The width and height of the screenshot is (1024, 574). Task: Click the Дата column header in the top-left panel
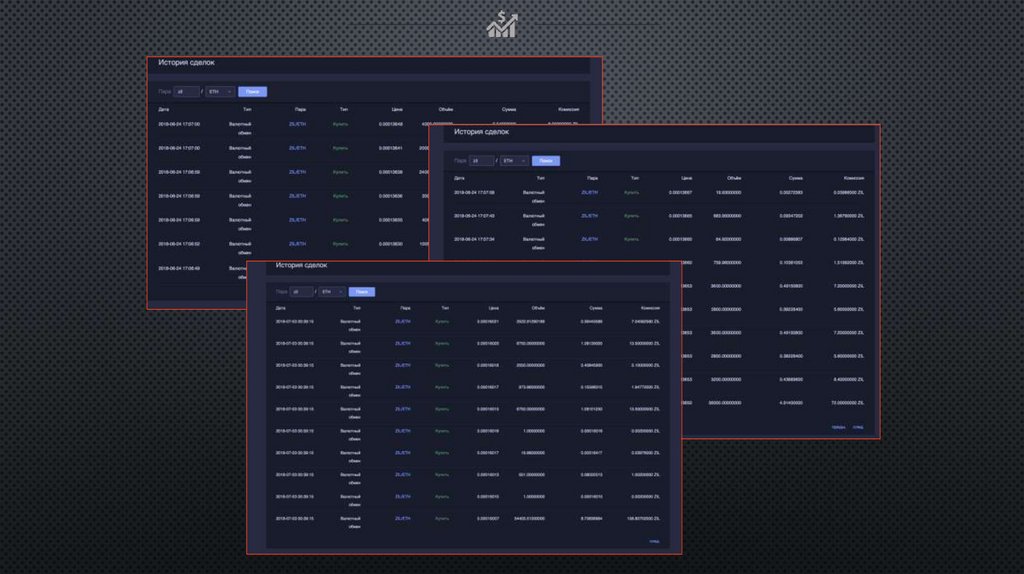[x=164, y=108]
